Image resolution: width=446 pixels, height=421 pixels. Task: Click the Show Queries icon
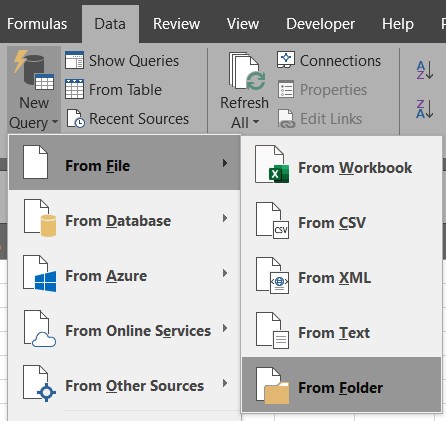tap(75, 60)
